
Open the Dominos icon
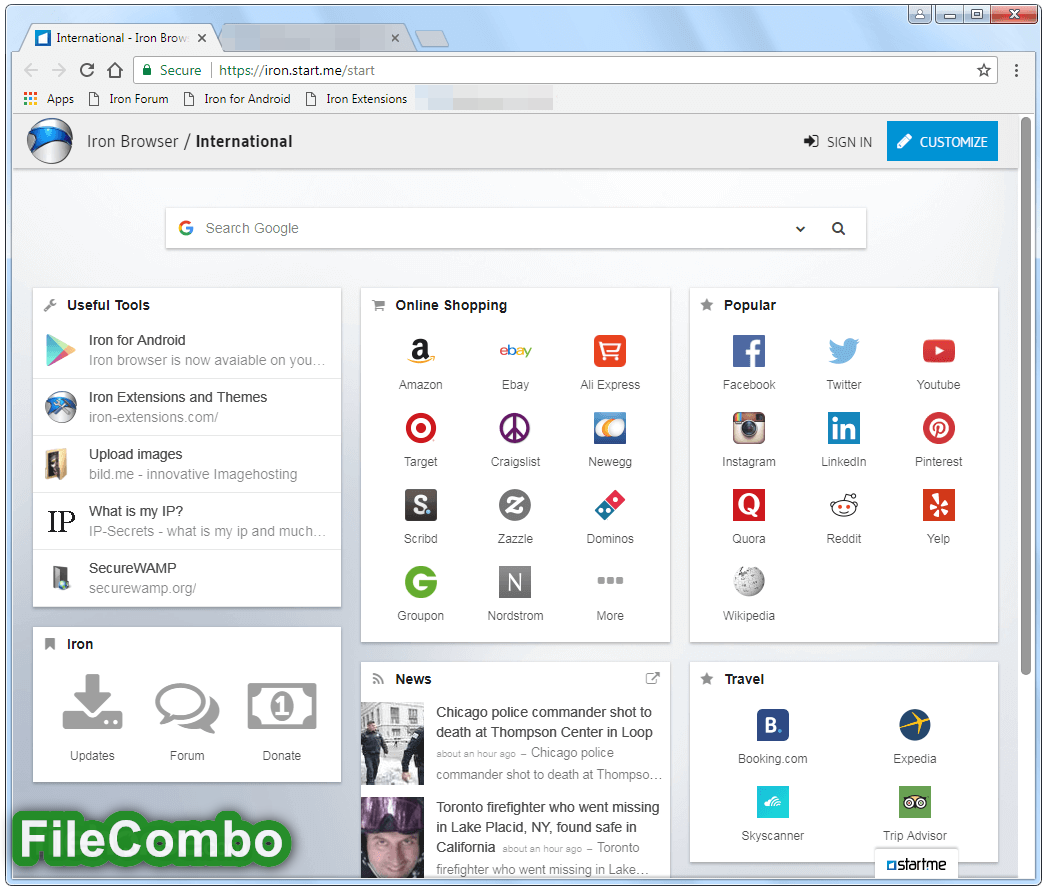tap(610, 505)
